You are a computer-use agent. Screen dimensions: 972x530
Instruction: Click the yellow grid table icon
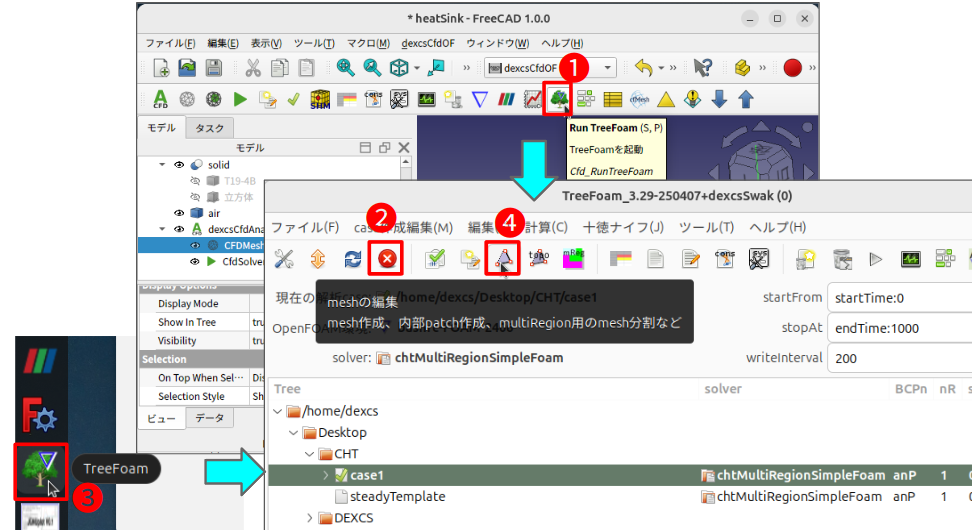tap(612, 99)
